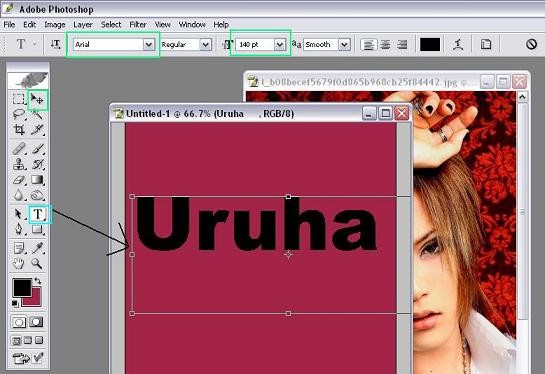The height and width of the screenshot is (374, 545).
Task: Select the Move tool
Action: (x=37, y=100)
